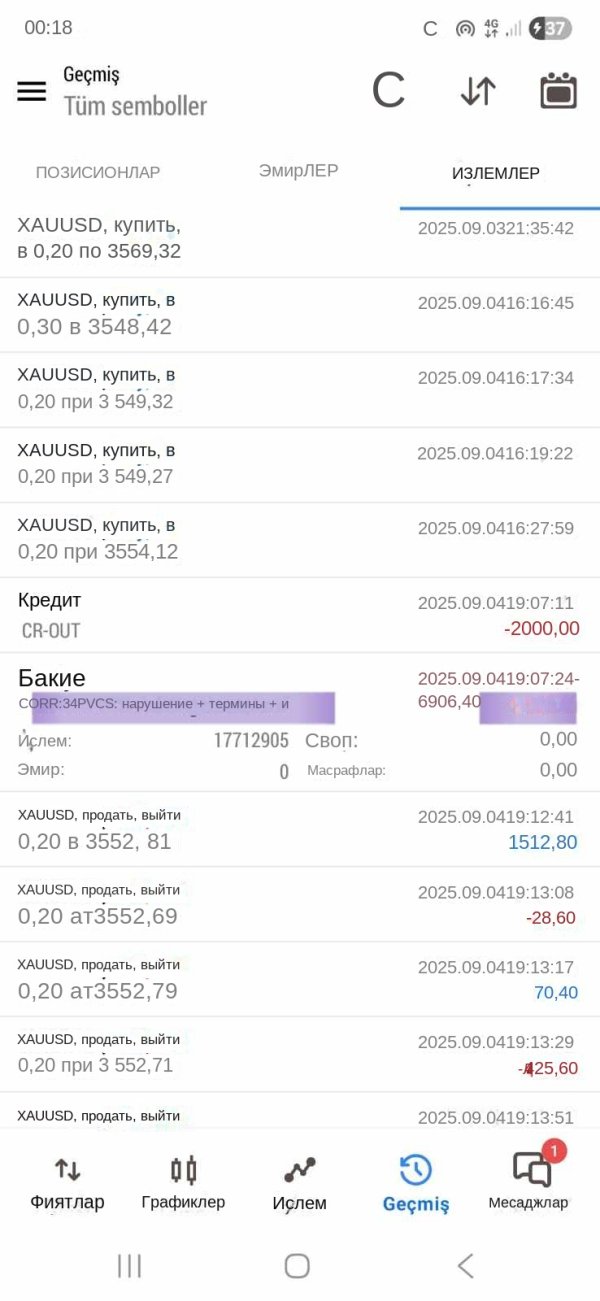
Task: Tap the XAUUSD sell deal with 1512,80 profit
Action: click(x=300, y=829)
